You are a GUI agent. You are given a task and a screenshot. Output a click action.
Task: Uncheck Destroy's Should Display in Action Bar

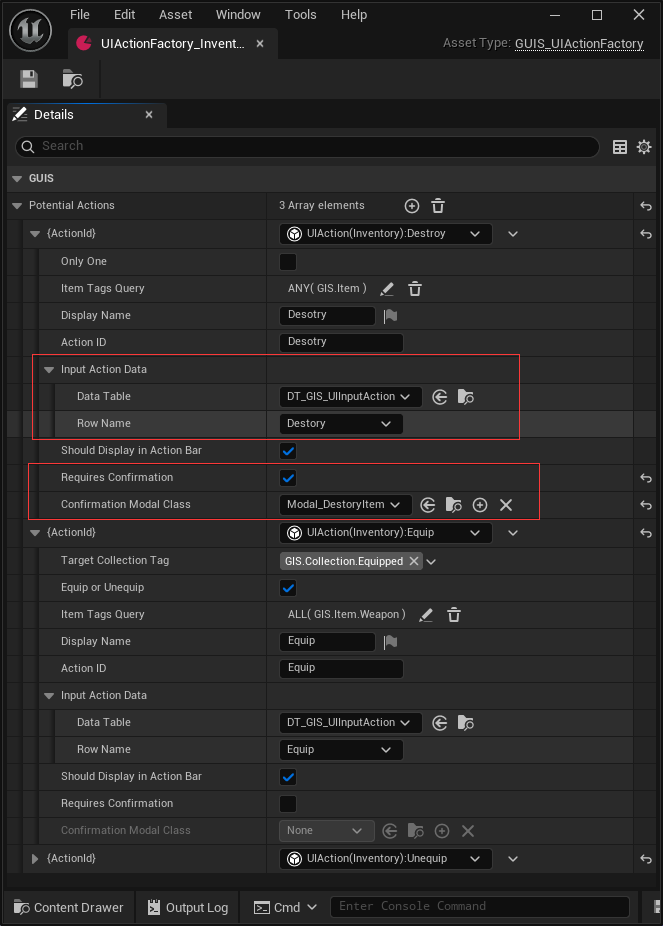point(288,451)
